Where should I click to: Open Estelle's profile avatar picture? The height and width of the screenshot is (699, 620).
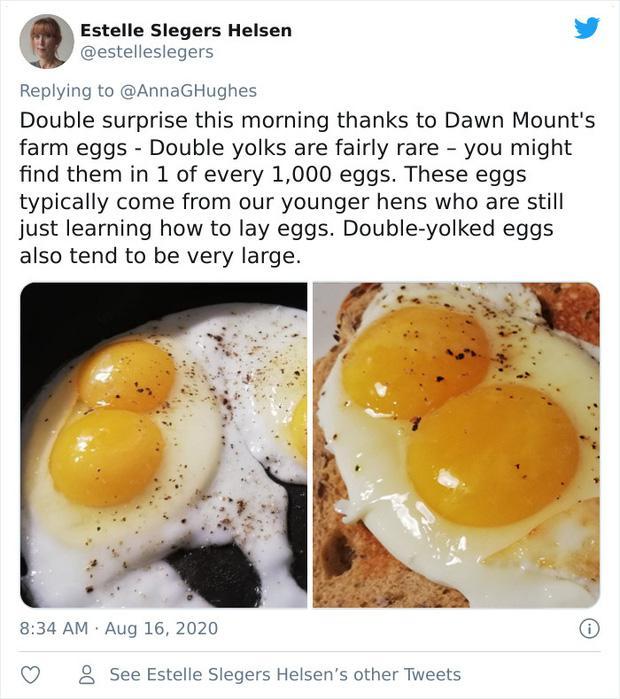point(46,41)
